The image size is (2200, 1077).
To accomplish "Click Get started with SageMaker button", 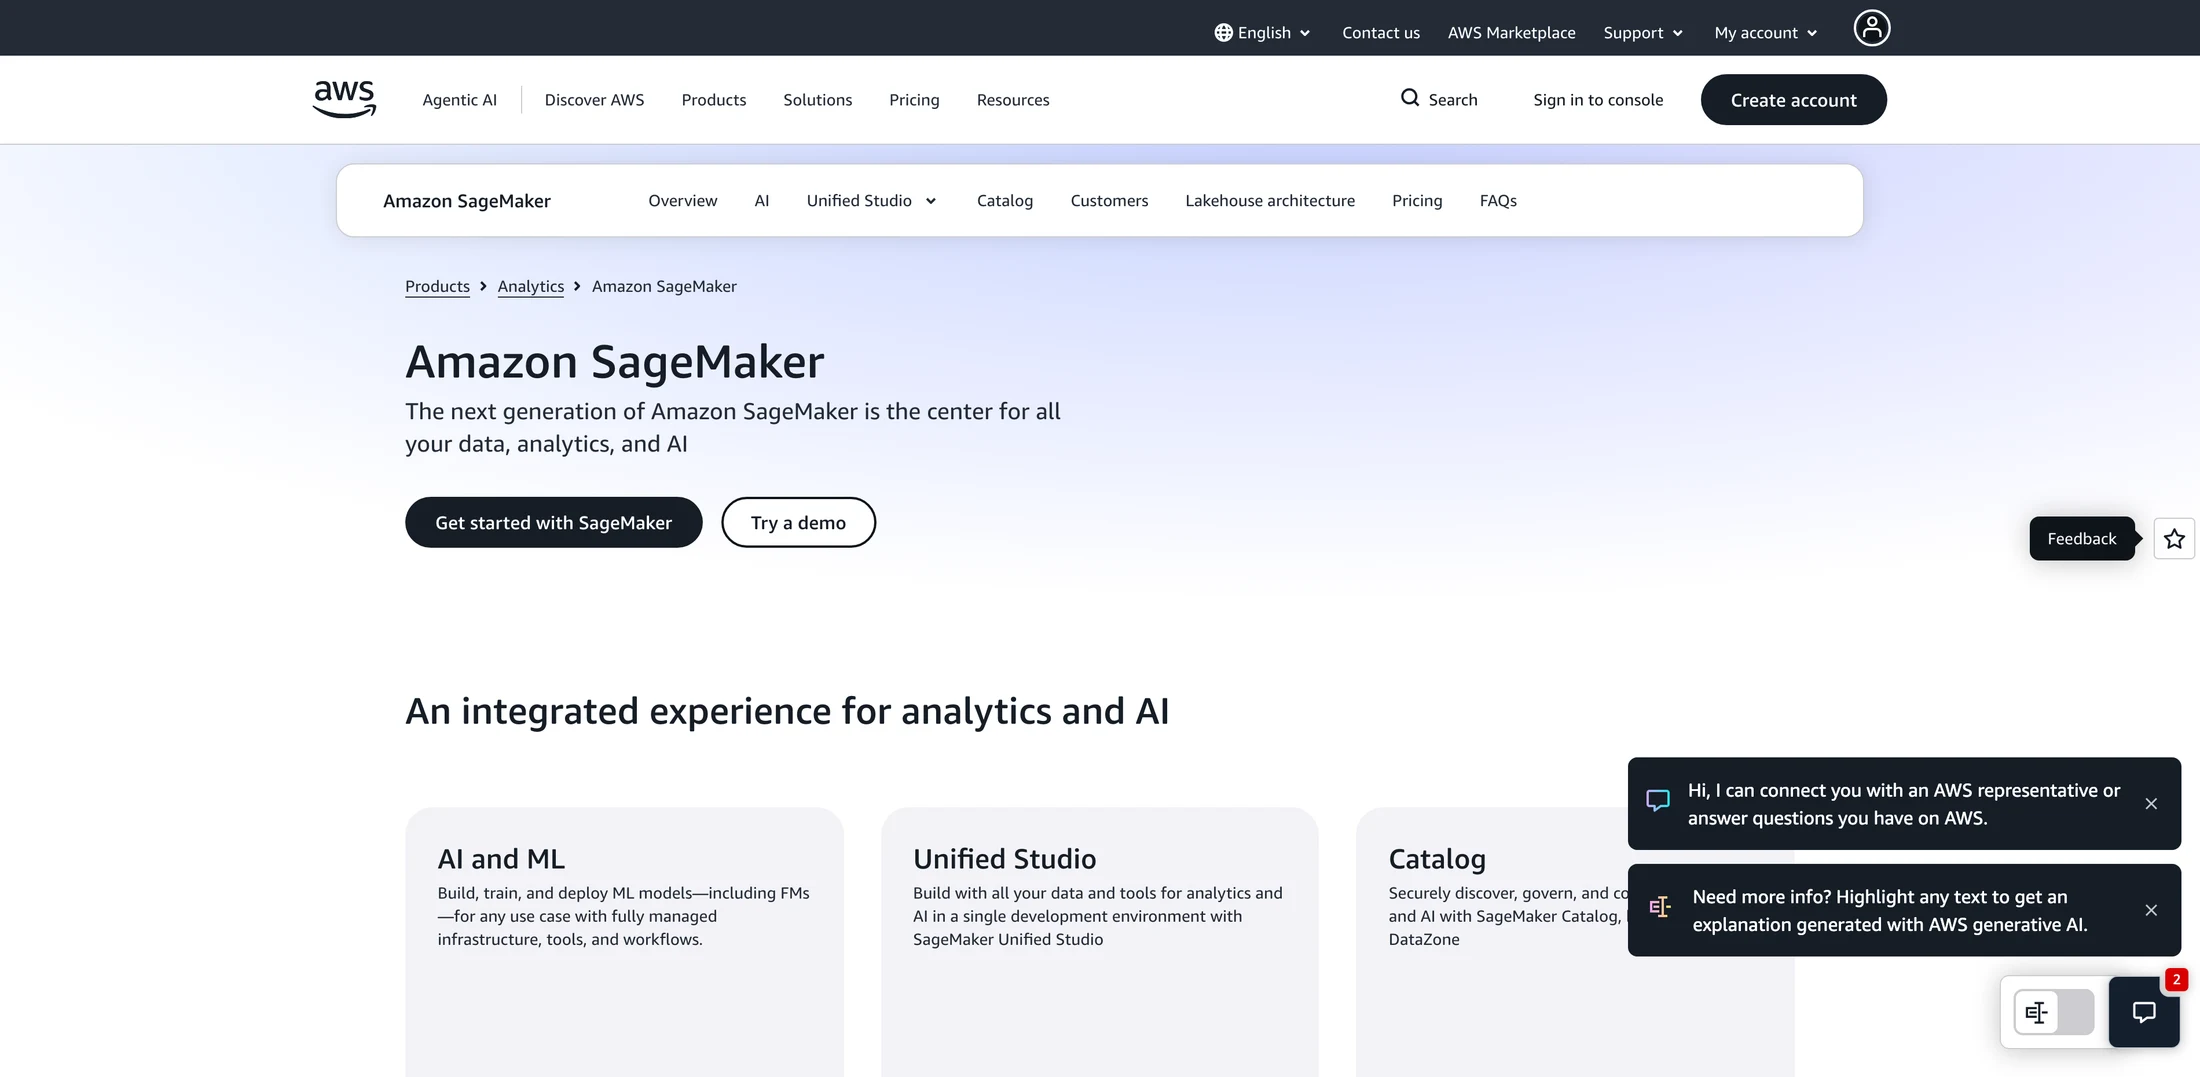I will 553,522.
